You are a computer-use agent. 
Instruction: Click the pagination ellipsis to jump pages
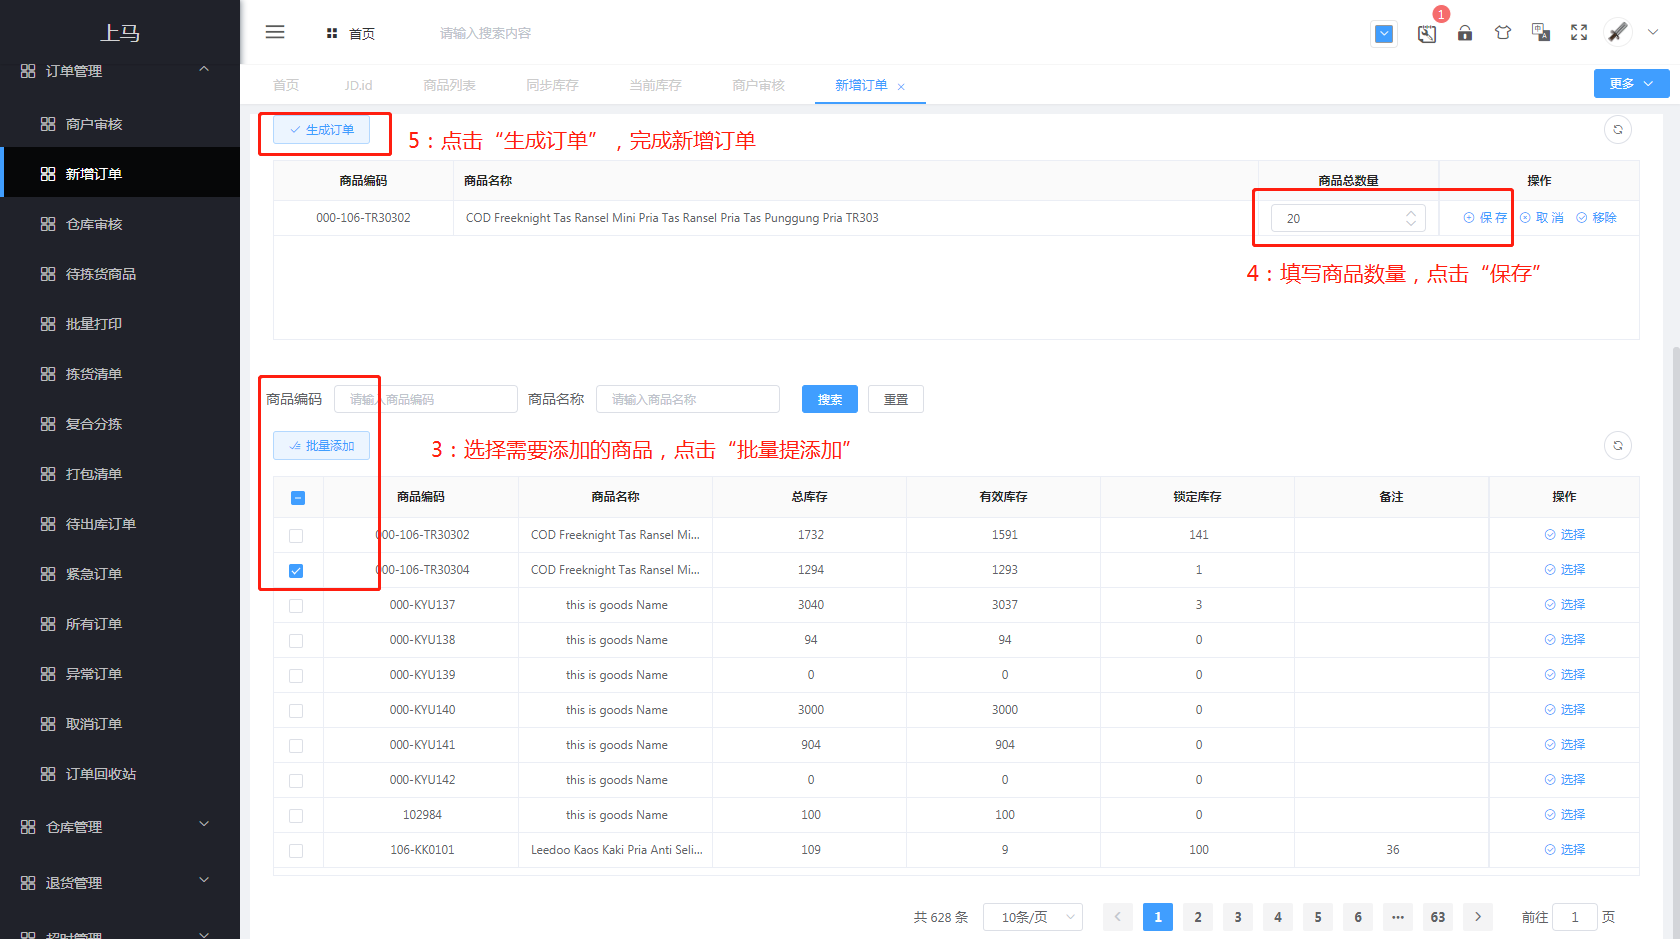click(x=1398, y=917)
